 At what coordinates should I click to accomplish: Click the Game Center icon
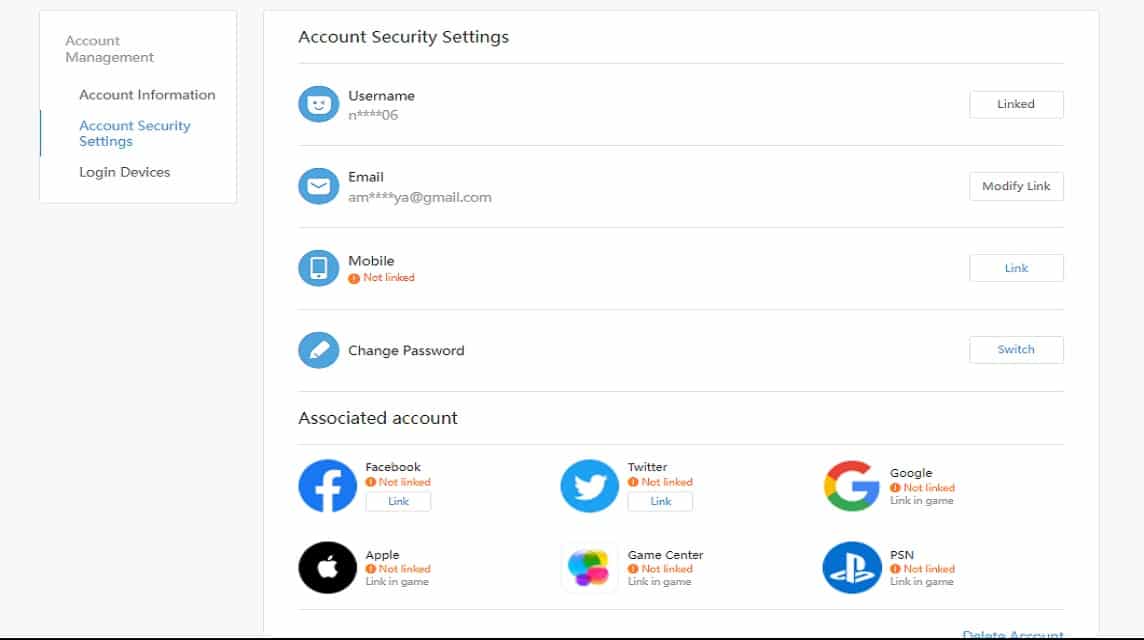[x=589, y=568]
